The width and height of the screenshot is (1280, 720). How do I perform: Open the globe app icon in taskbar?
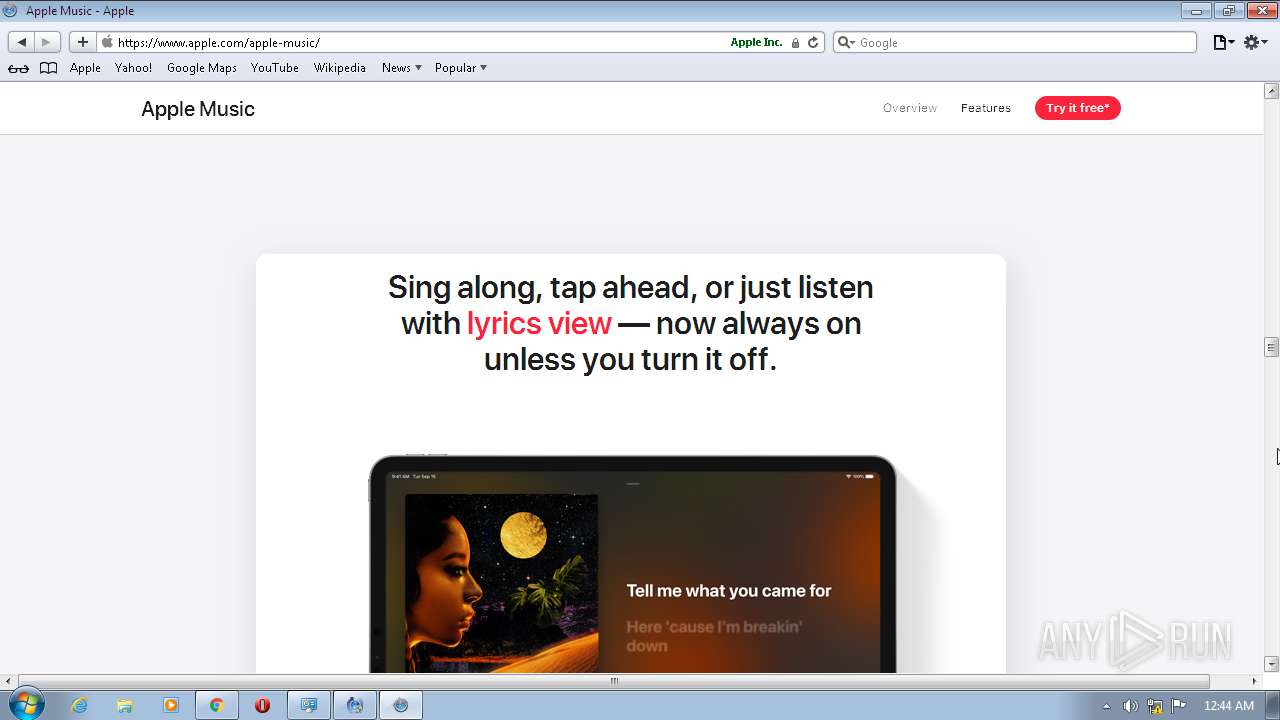355,705
